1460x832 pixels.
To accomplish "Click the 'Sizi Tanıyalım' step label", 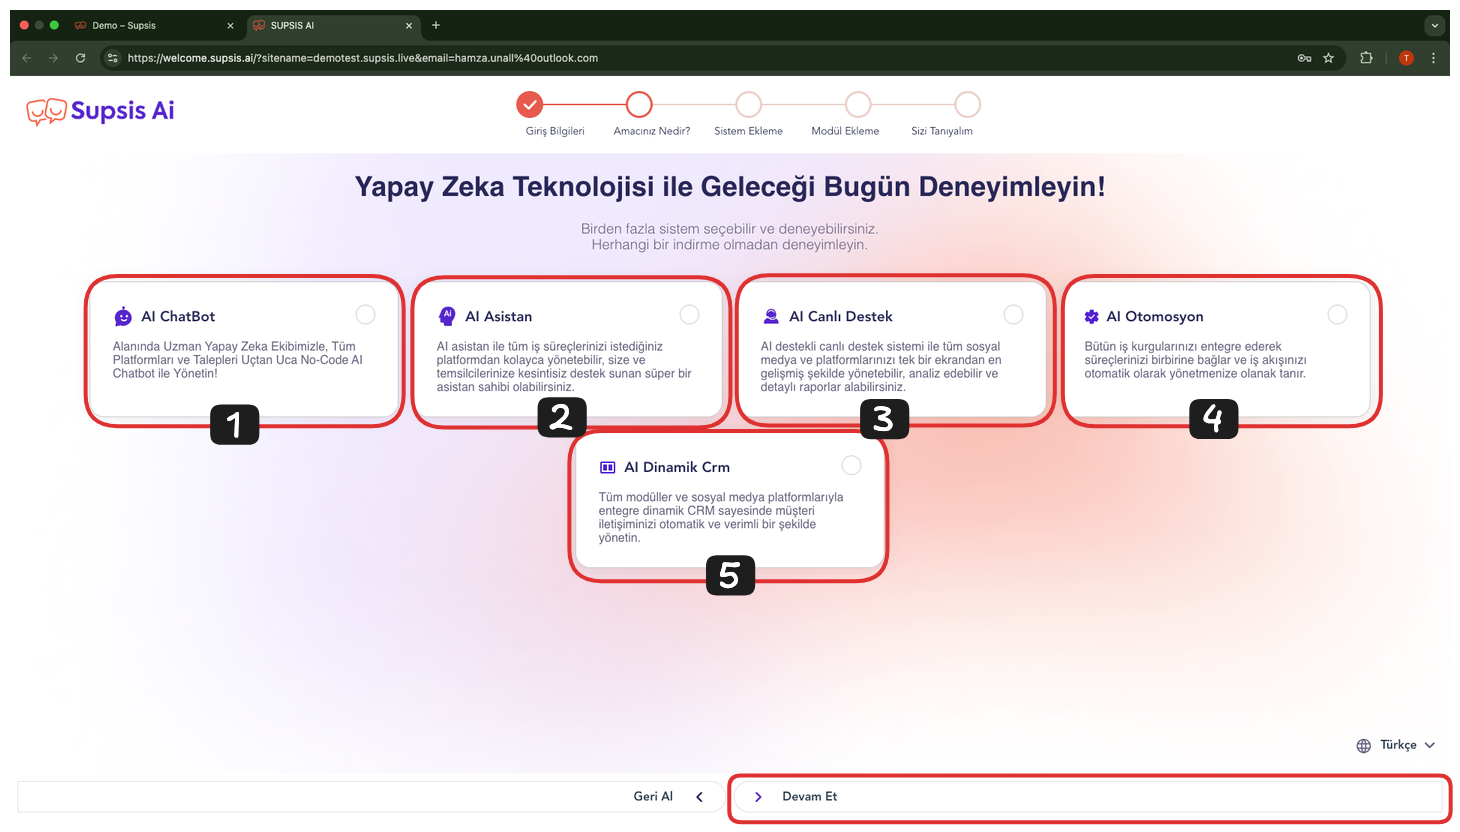I will [x=942, y=131].
